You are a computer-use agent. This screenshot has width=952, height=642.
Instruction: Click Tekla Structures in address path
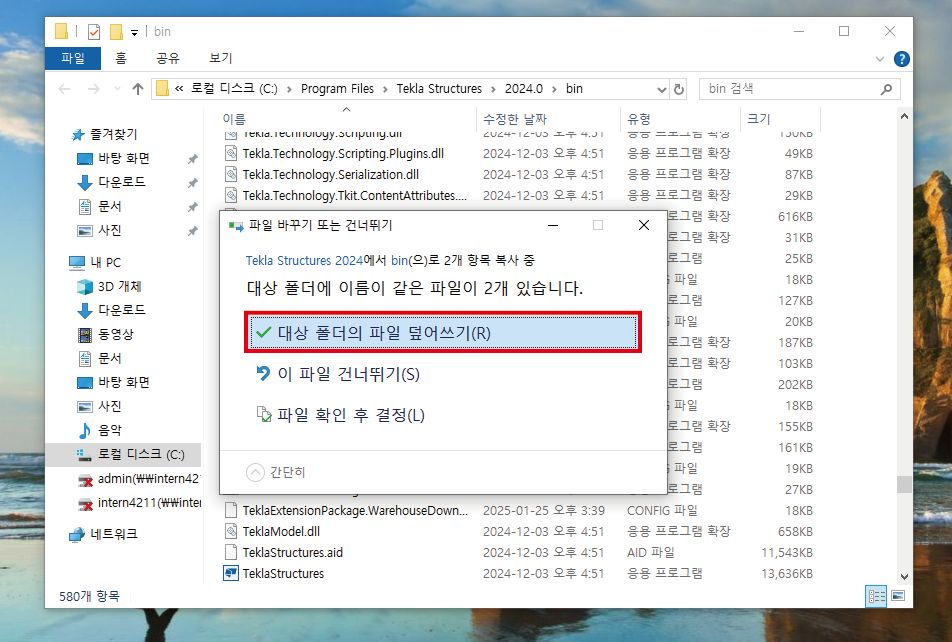(439, 89)
